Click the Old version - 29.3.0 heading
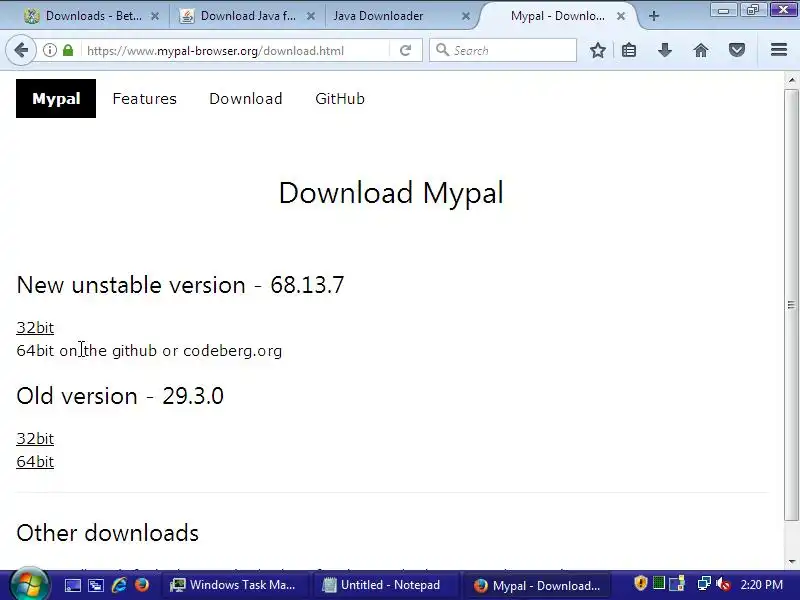Image resolution: width=800 pixels, height=600 pixels. 120,396
